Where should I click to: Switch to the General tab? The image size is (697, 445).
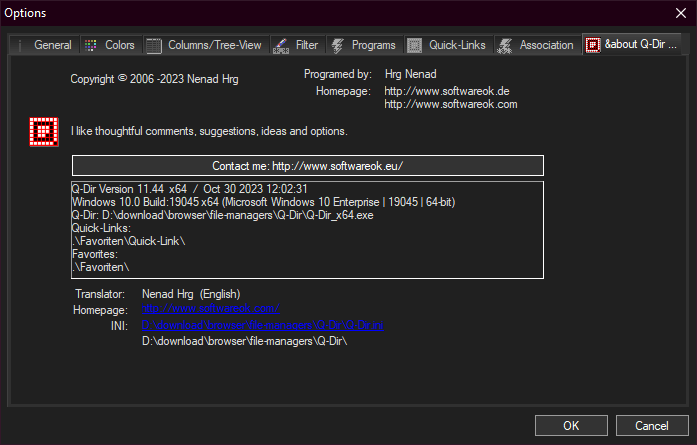click(x=52, y=45)
